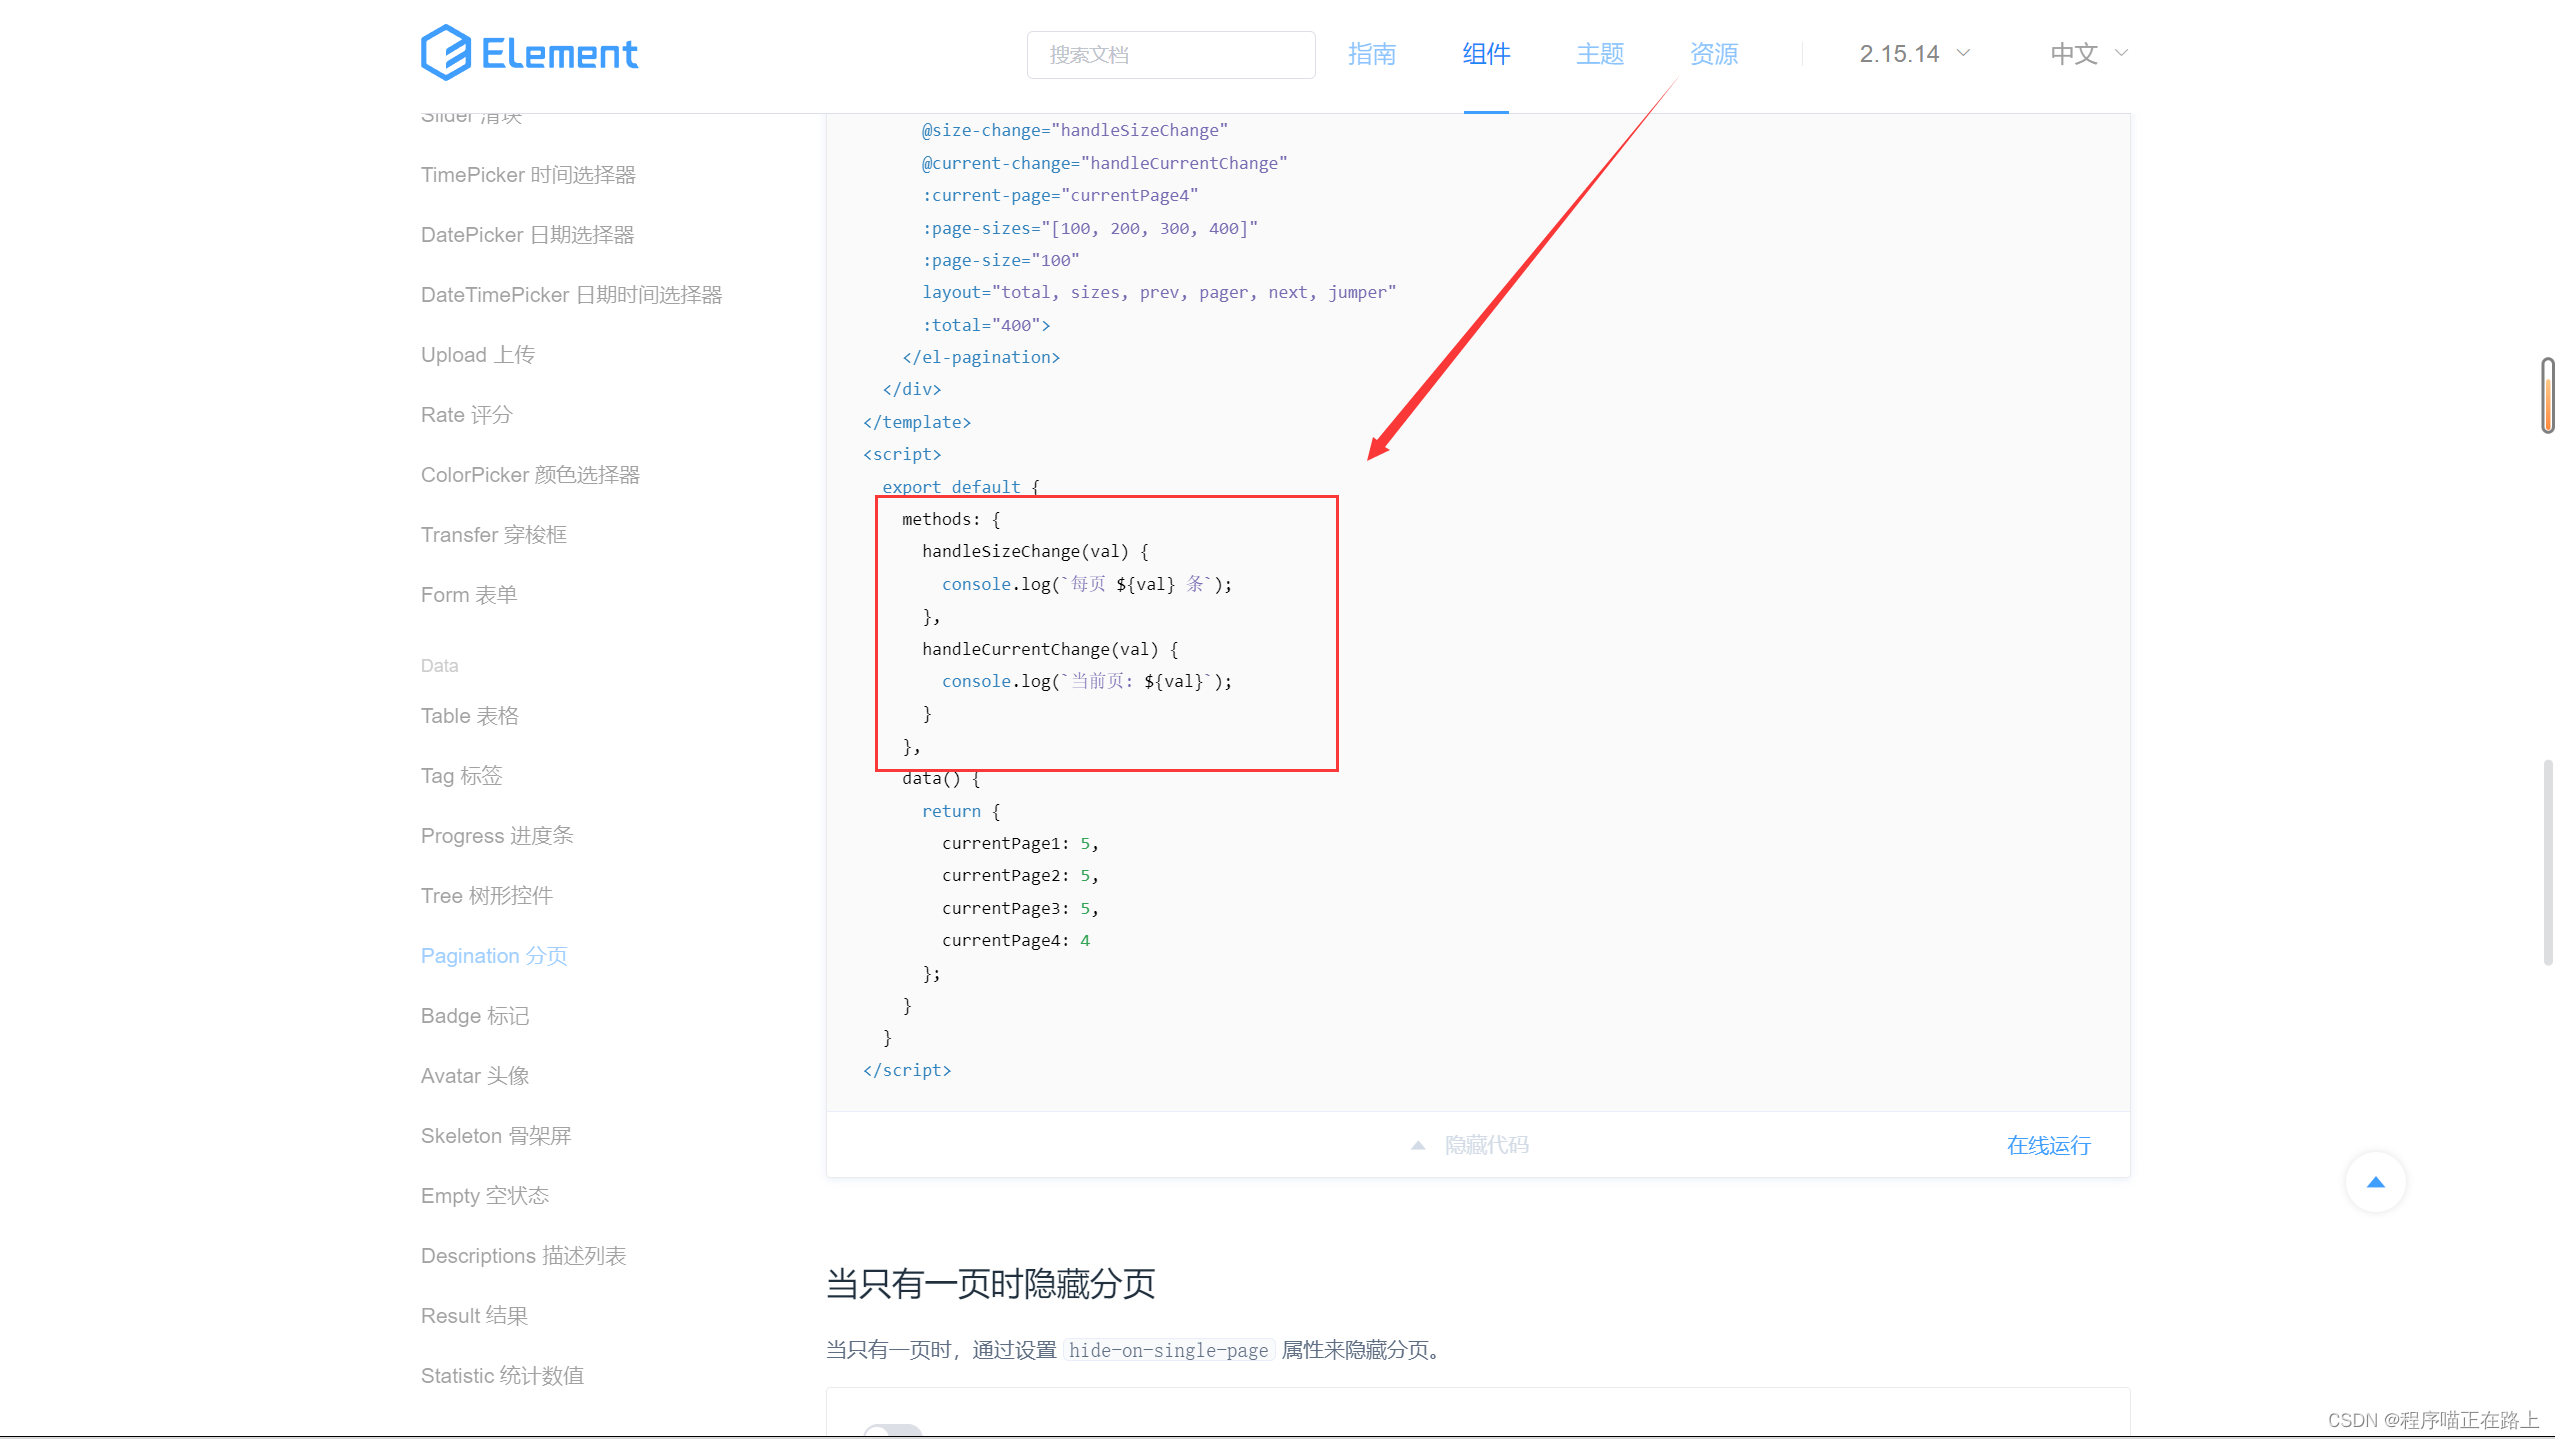The image size is (2555, 1439).
Task: Click the handleCurrentChange(val) code line
Action: tap(1050, 650)
